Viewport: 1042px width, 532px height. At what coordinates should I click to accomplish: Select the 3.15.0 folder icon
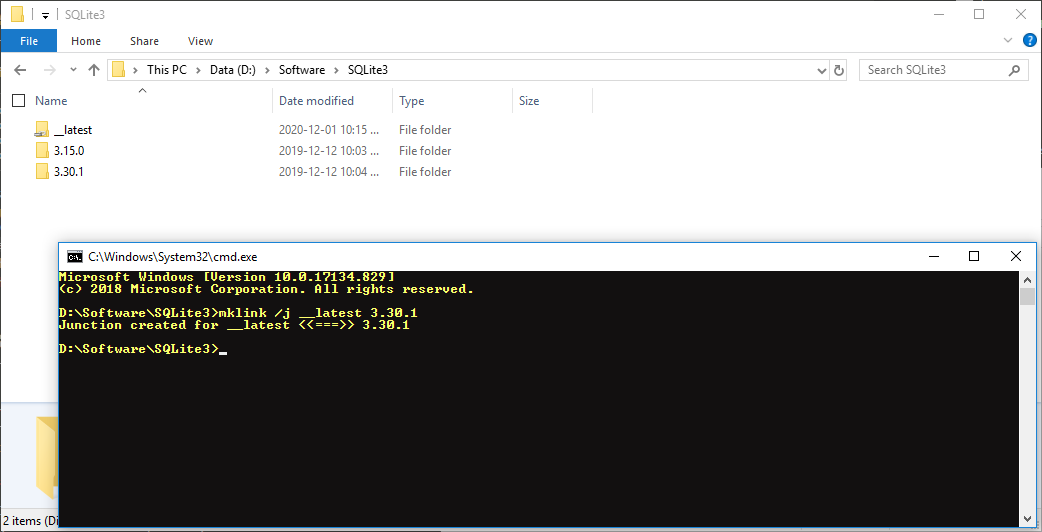tap(42, 151)
